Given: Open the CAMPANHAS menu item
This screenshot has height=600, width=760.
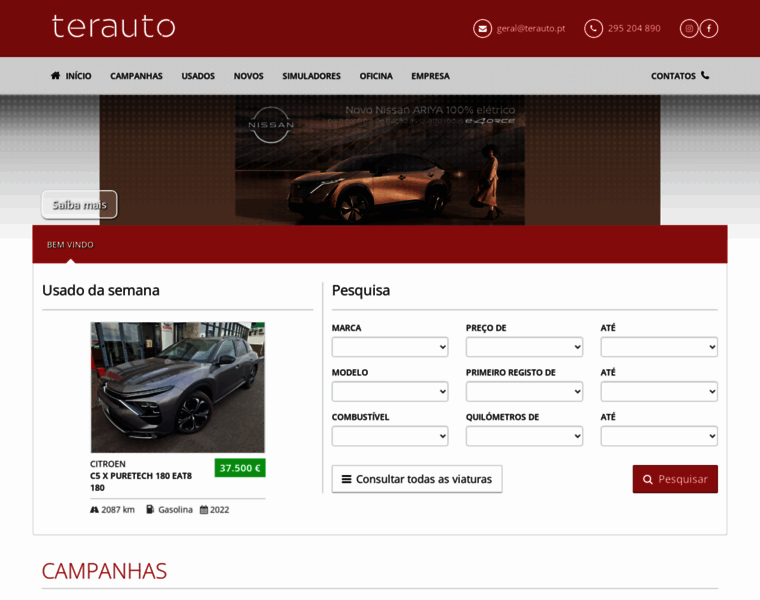Looking at the screenshot, I should click(136, 76).
